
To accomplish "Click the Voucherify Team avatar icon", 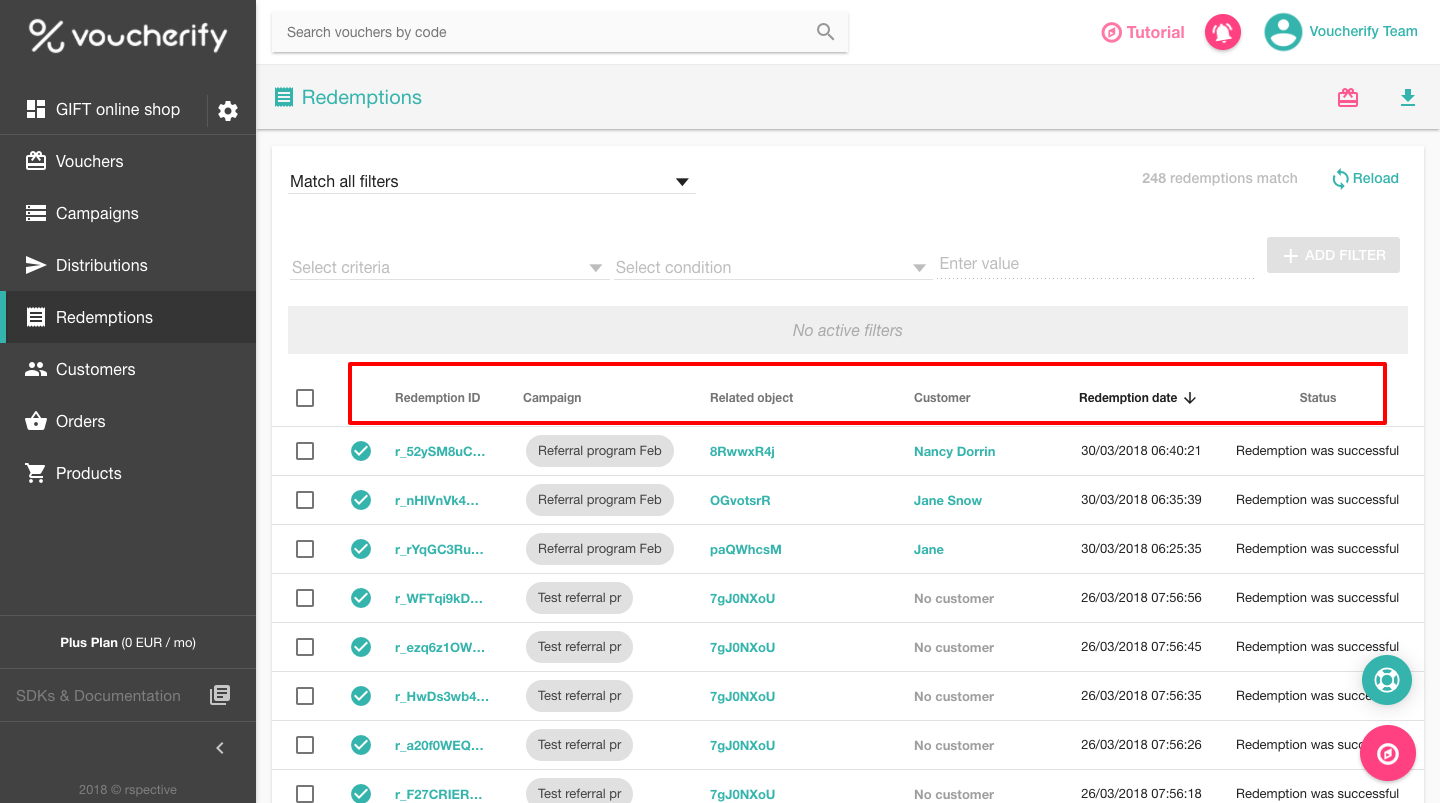I will pyautogui.click(x=1282, y=32).
